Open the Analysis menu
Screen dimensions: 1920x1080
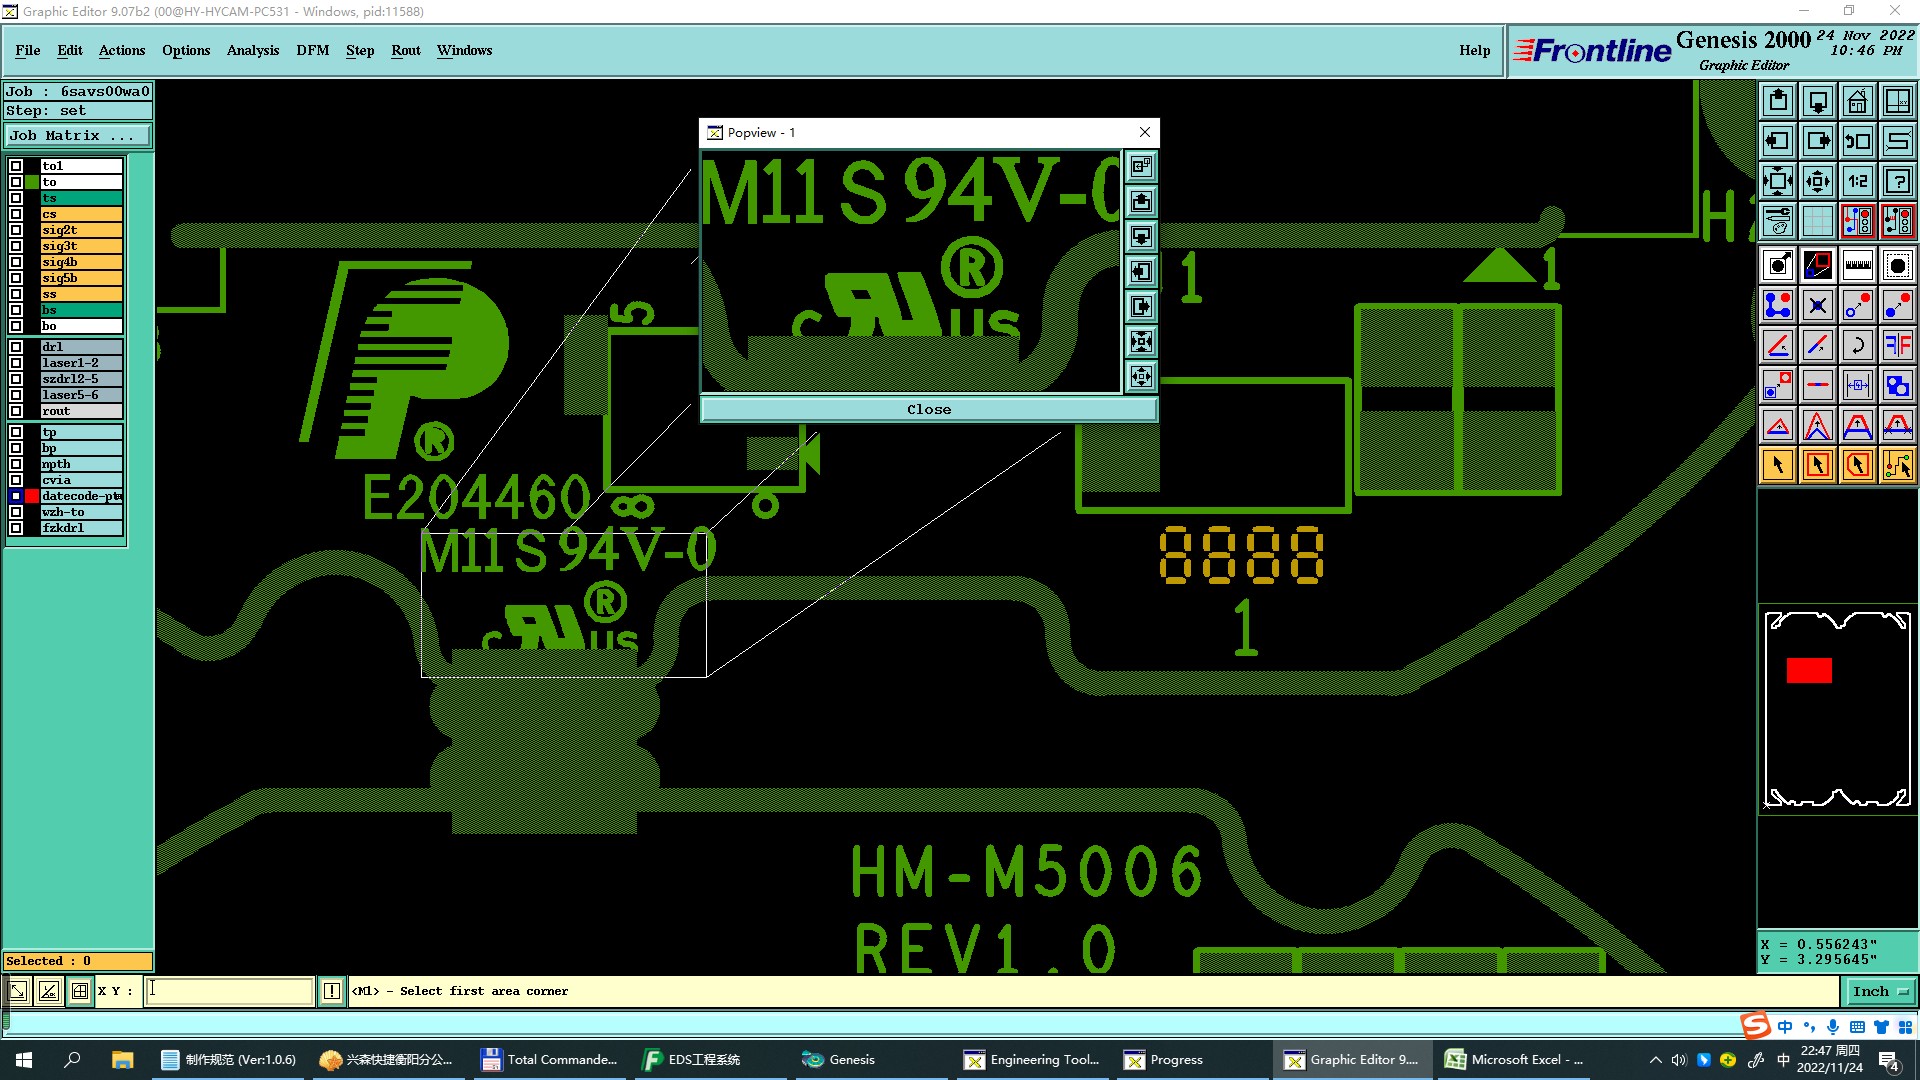(x=252, y=50)
